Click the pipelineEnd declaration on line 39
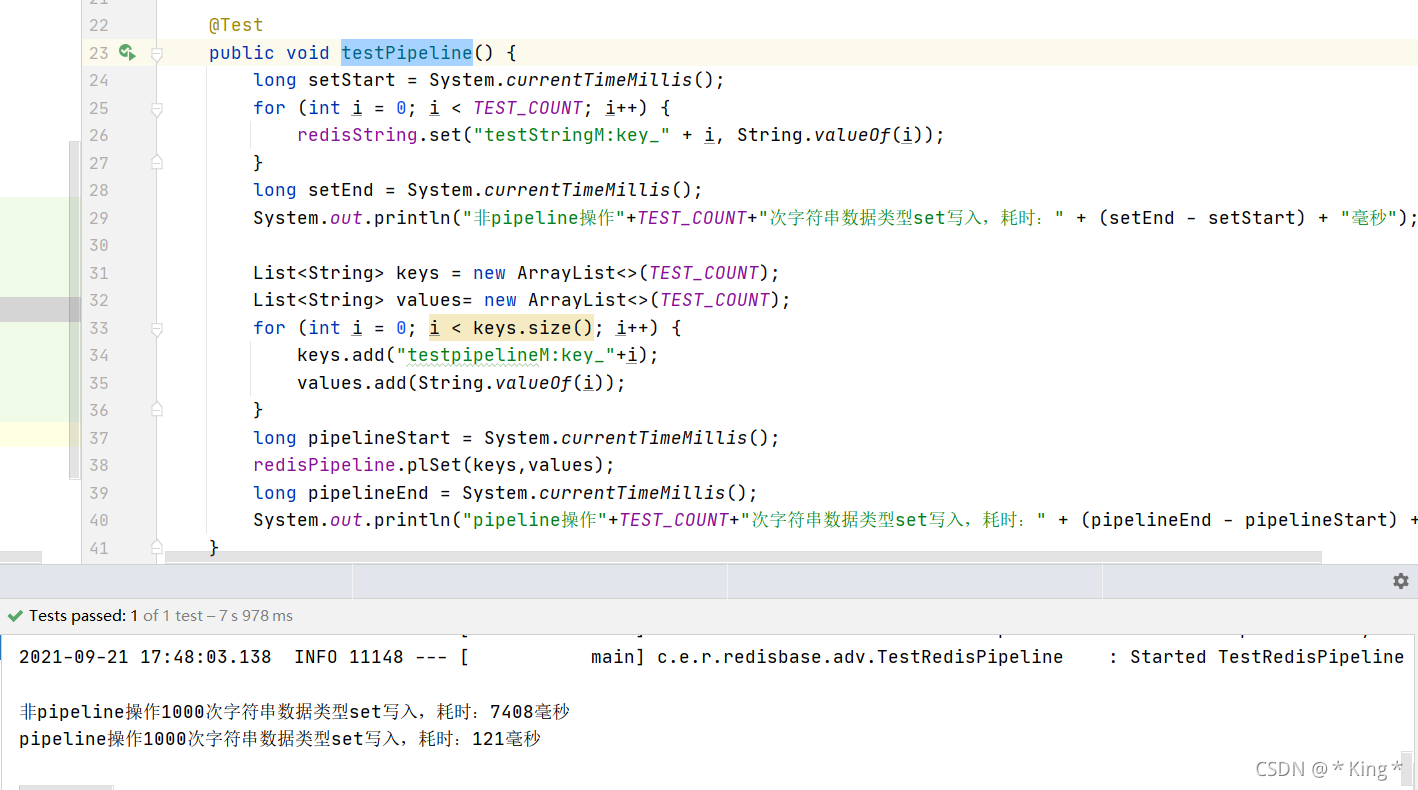The width and height of the screenshot is (1418, 790). point(368,493)
